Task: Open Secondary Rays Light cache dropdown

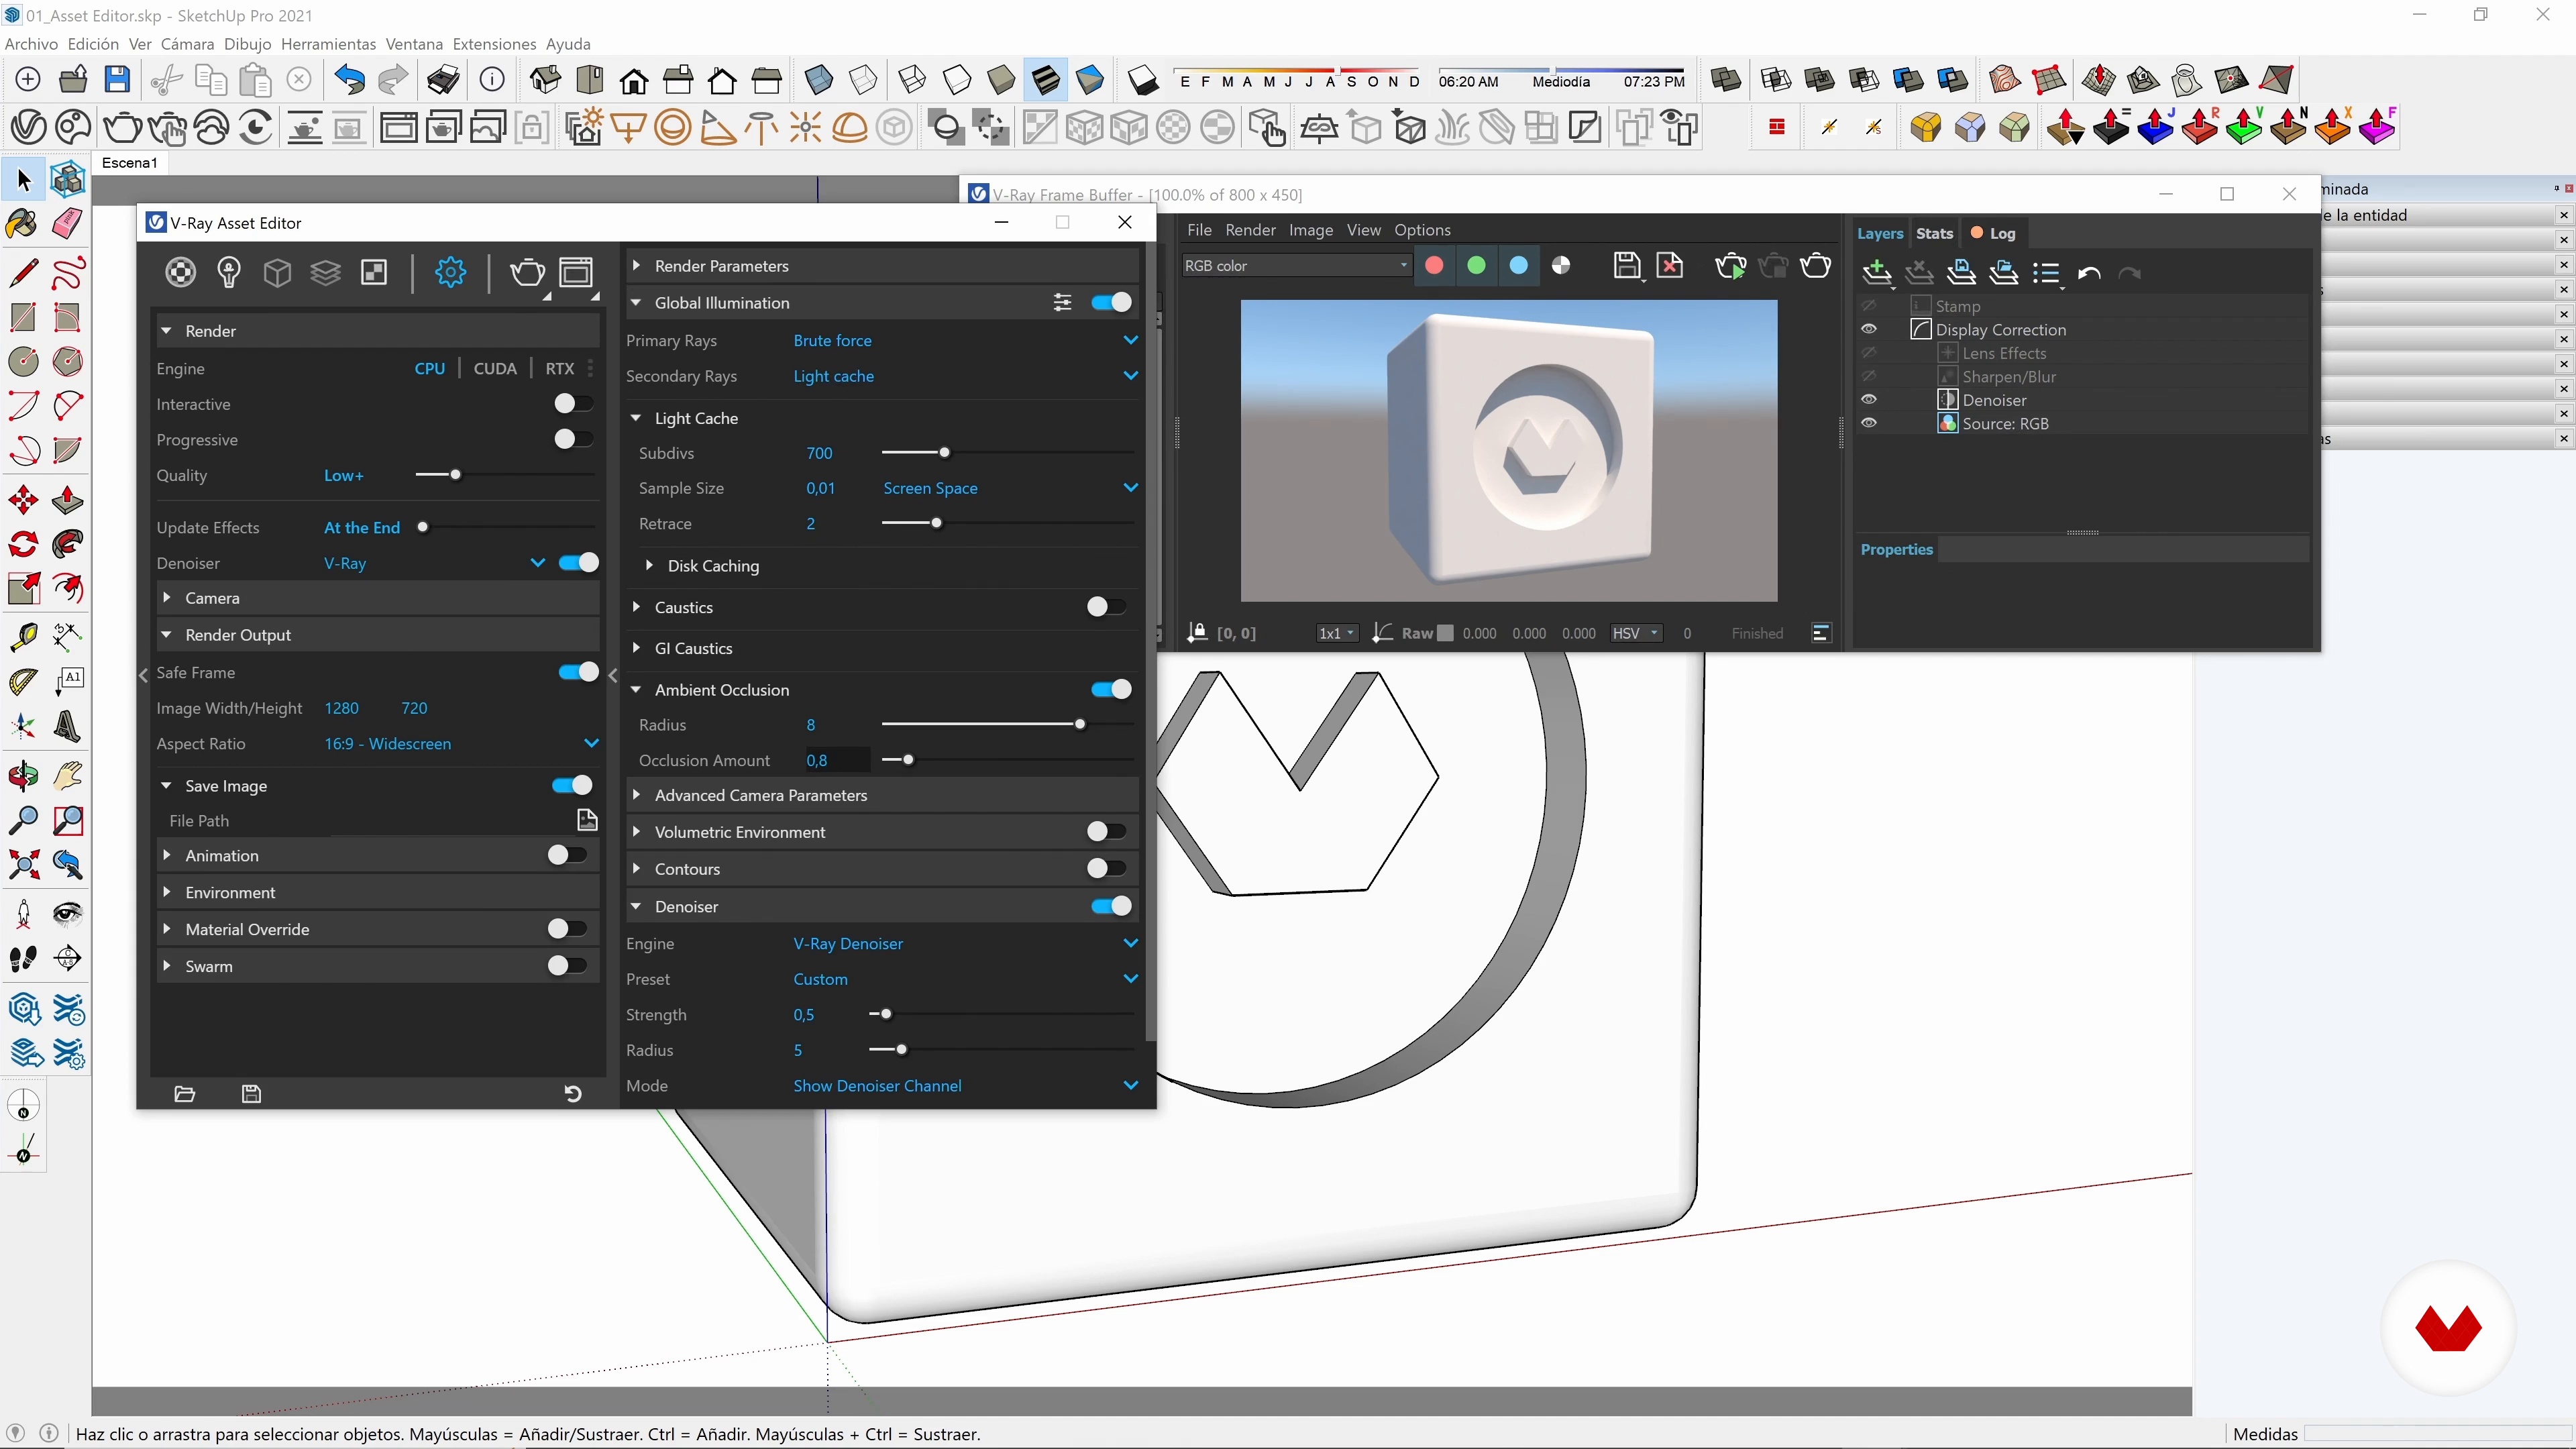Action: click(965, 376)
